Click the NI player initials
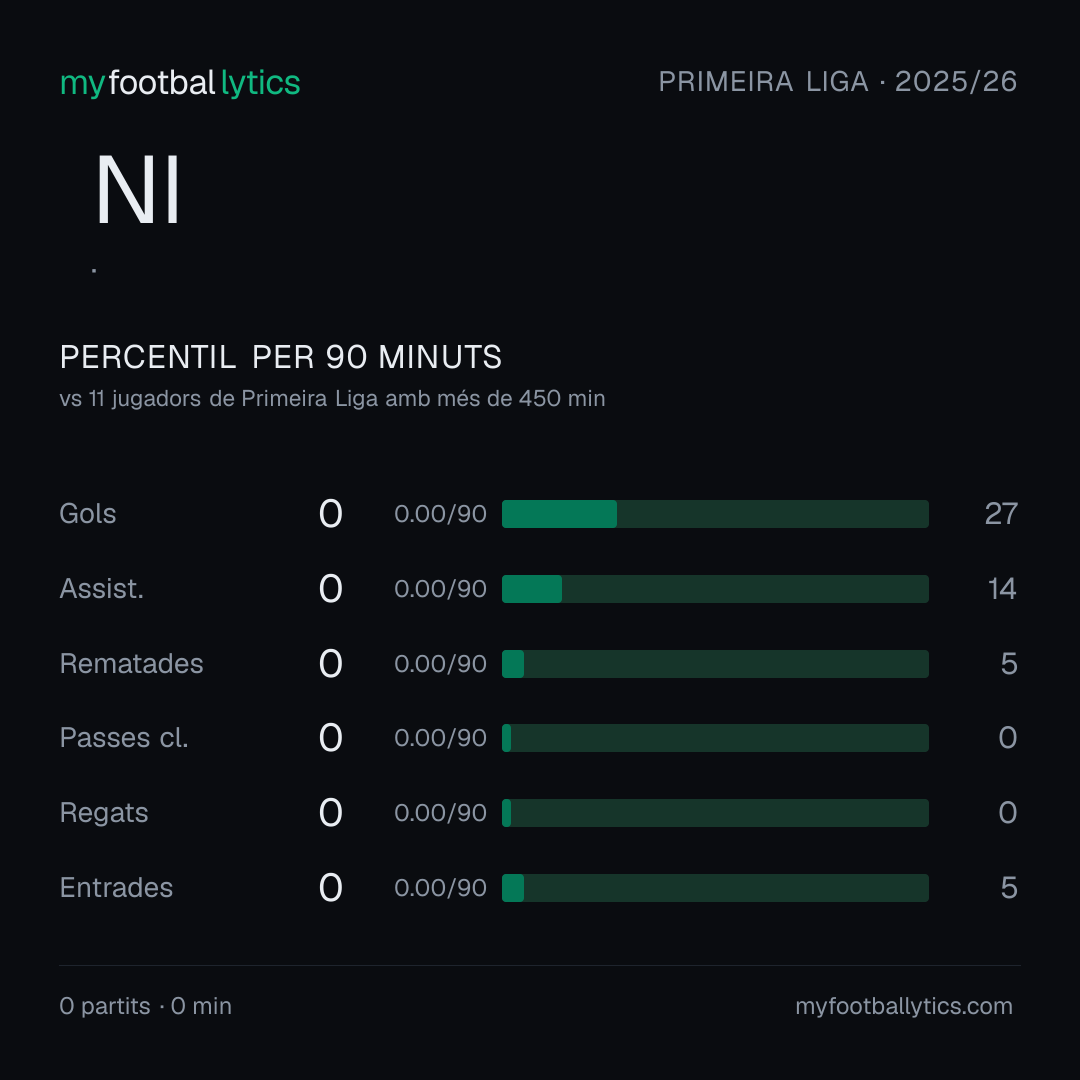The image size is (1080, 1080). (138, 190)
